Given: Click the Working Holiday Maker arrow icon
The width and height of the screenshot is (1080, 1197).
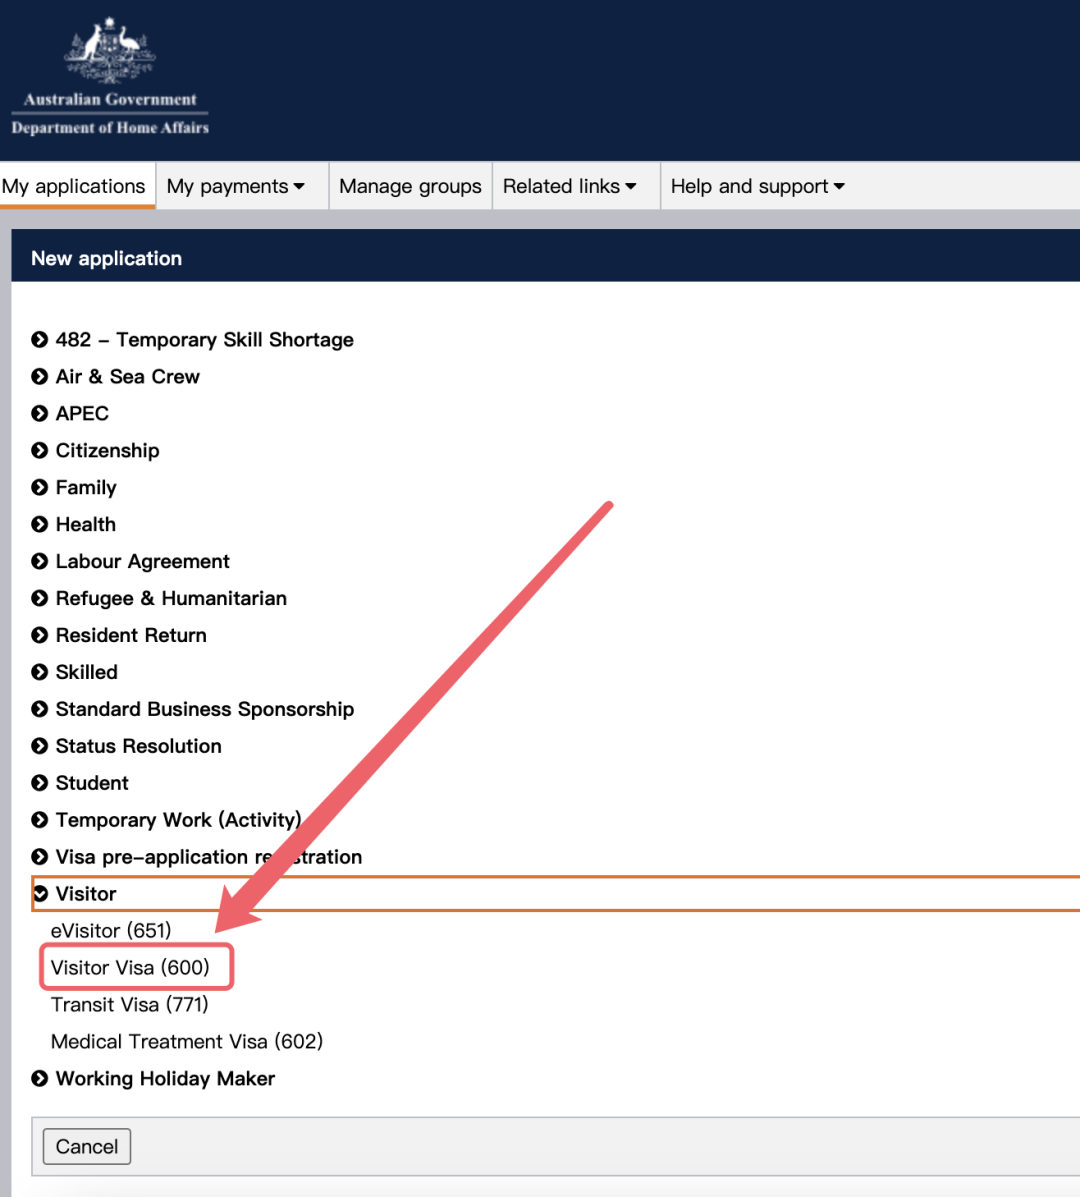Looking at the screenshot, I should [40, 1078].
